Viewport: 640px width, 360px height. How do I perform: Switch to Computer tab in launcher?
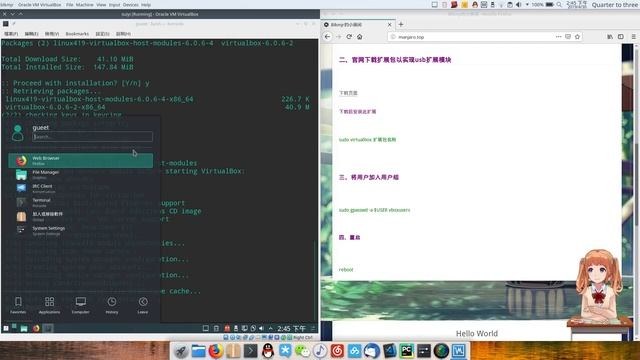(80, 305)
